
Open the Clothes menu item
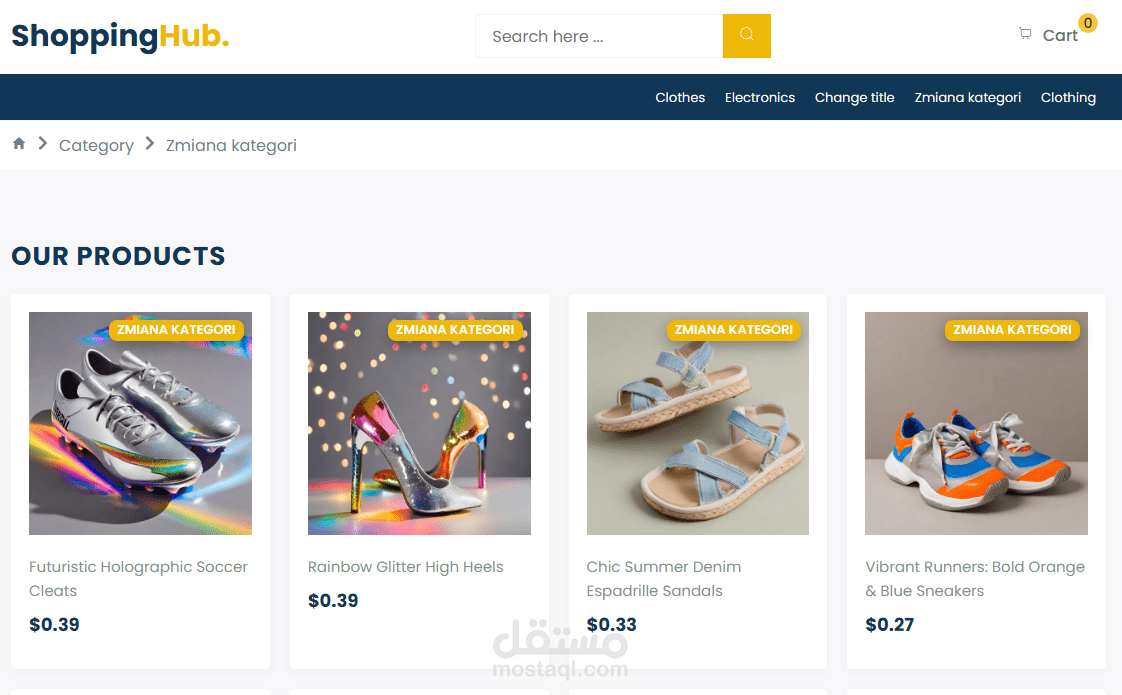point(680,97)
